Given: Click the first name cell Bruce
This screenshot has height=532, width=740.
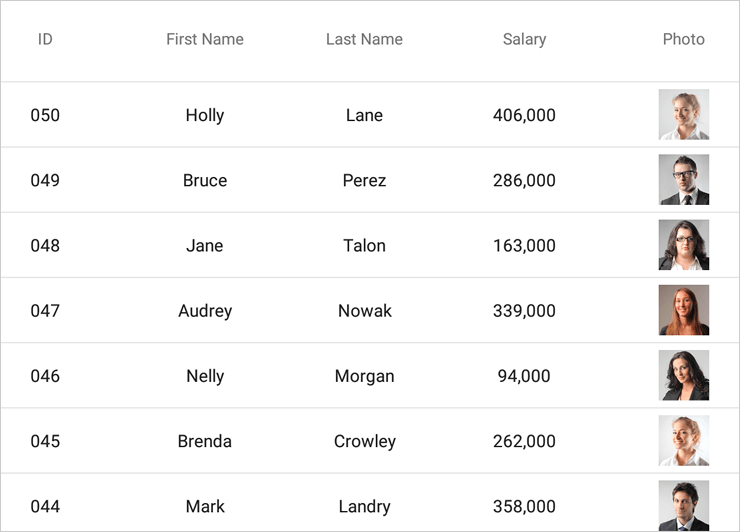Looking at the screenshot, I should (x=205, y=180).
